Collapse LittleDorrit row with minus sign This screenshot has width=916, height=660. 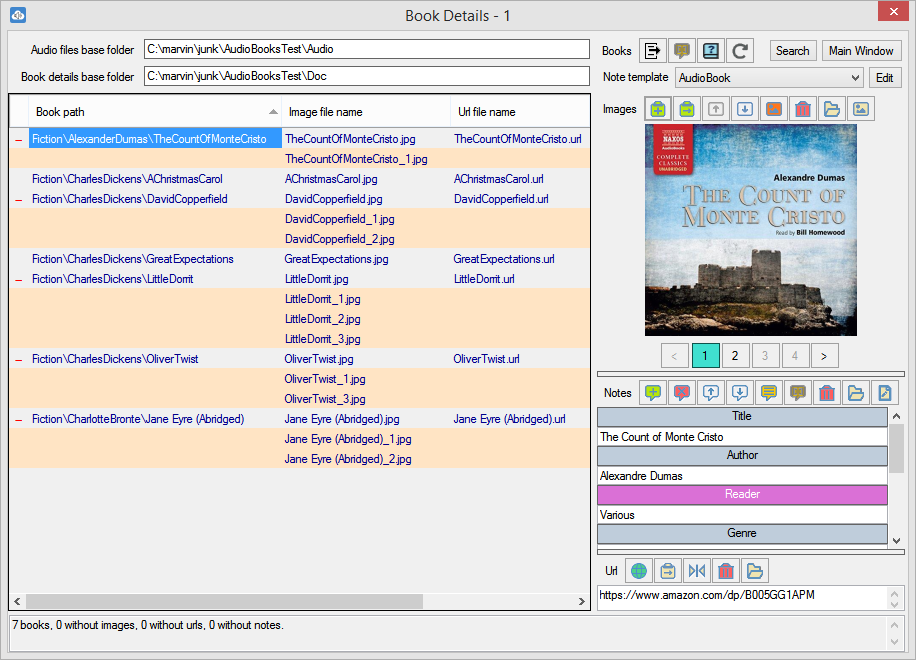coord(19,280)
